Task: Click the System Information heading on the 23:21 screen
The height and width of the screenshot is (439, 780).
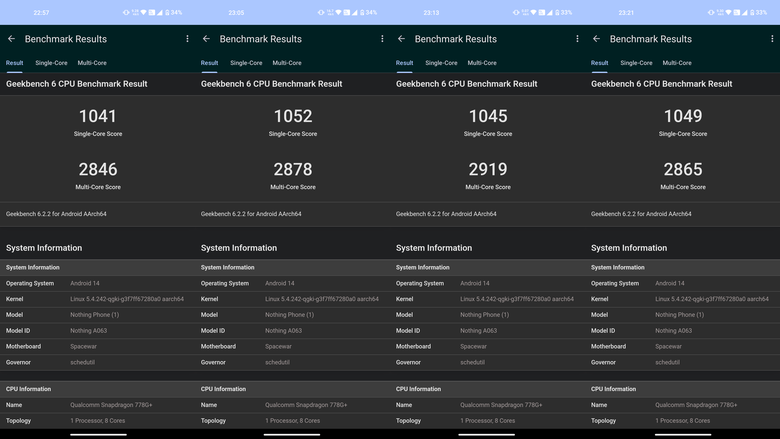Action: tap(629, 248)
